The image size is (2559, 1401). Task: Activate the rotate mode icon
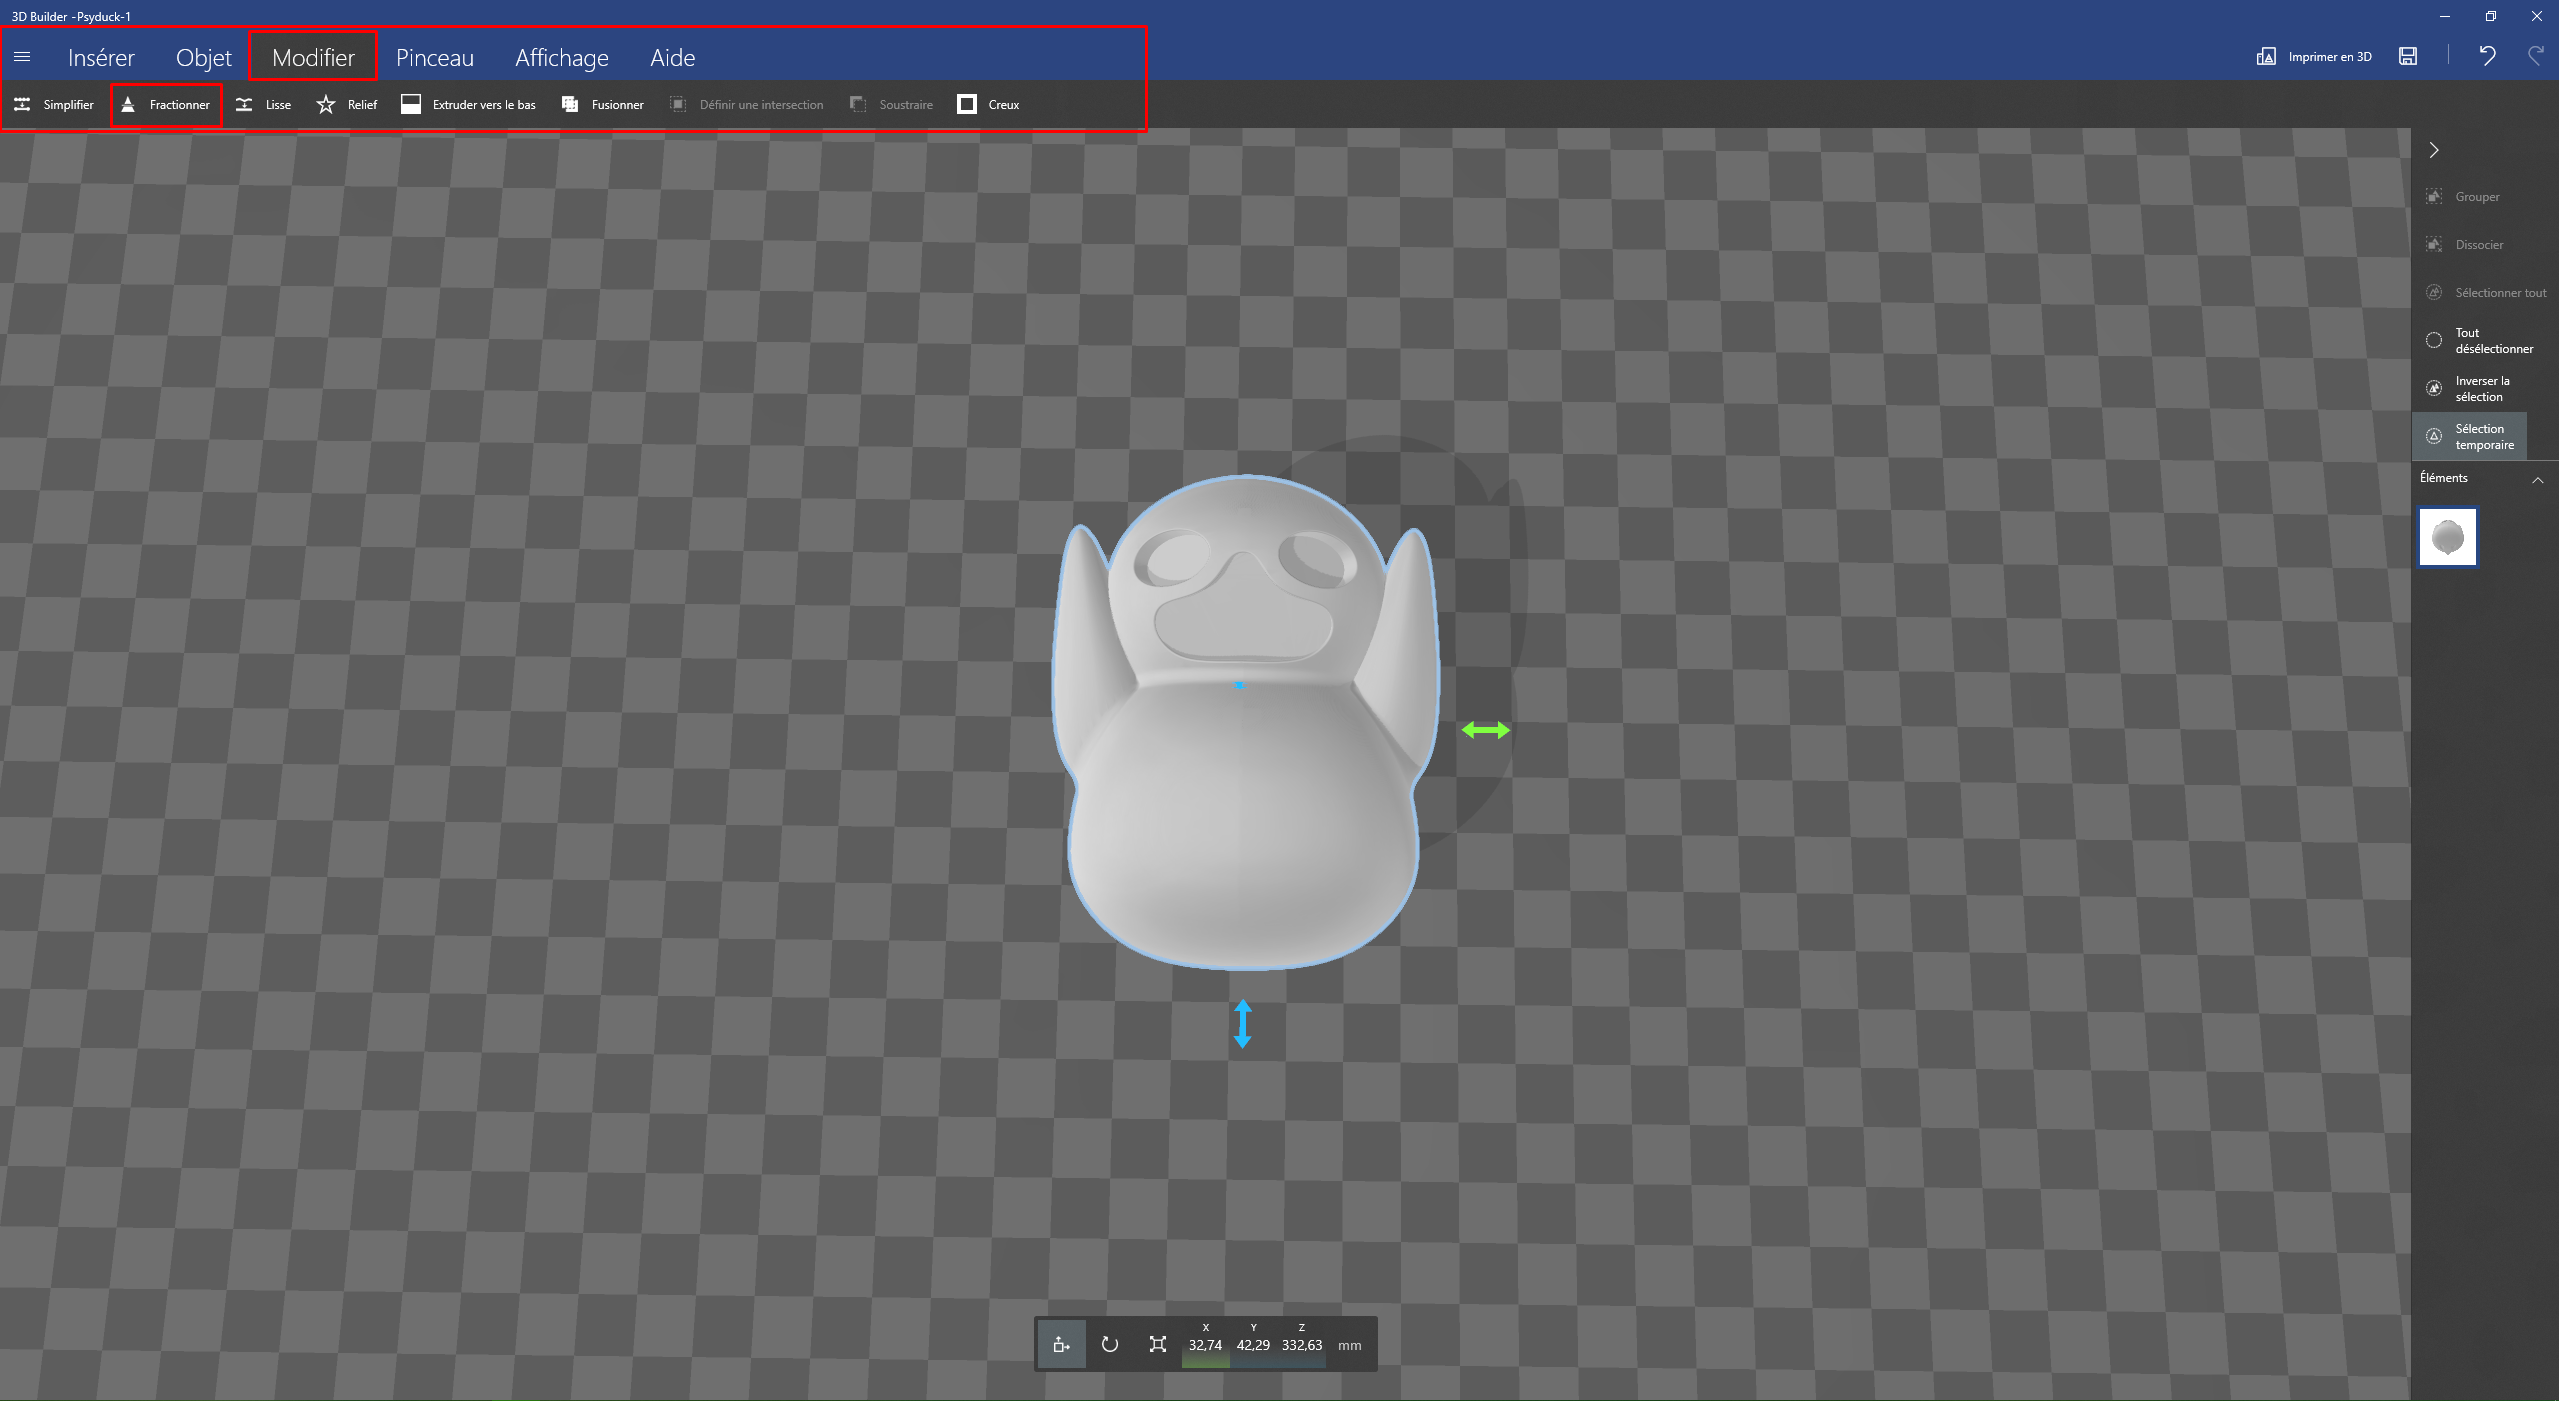pos(1109,1344)
